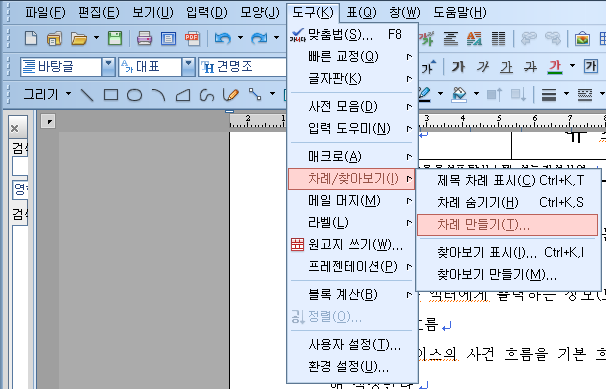
Task: Click the line style pattern icon
Action: pyautogui.click(x=585, y=94)
